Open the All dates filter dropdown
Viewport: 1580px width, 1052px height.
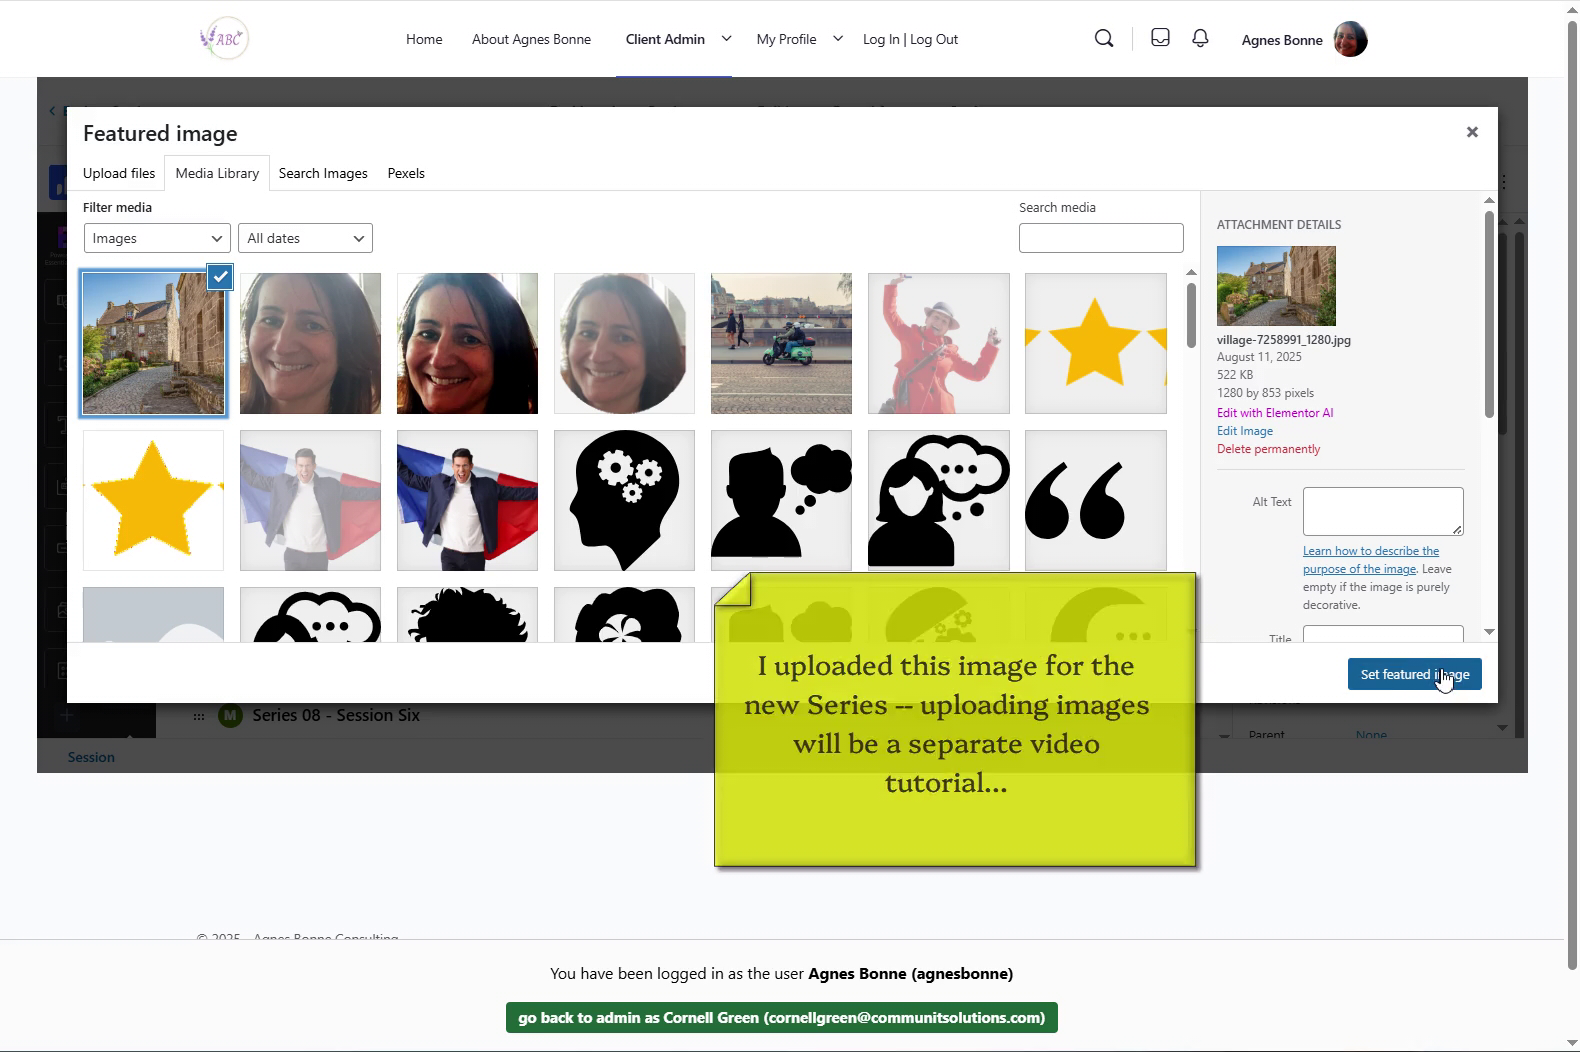click(x=305, y=238)
